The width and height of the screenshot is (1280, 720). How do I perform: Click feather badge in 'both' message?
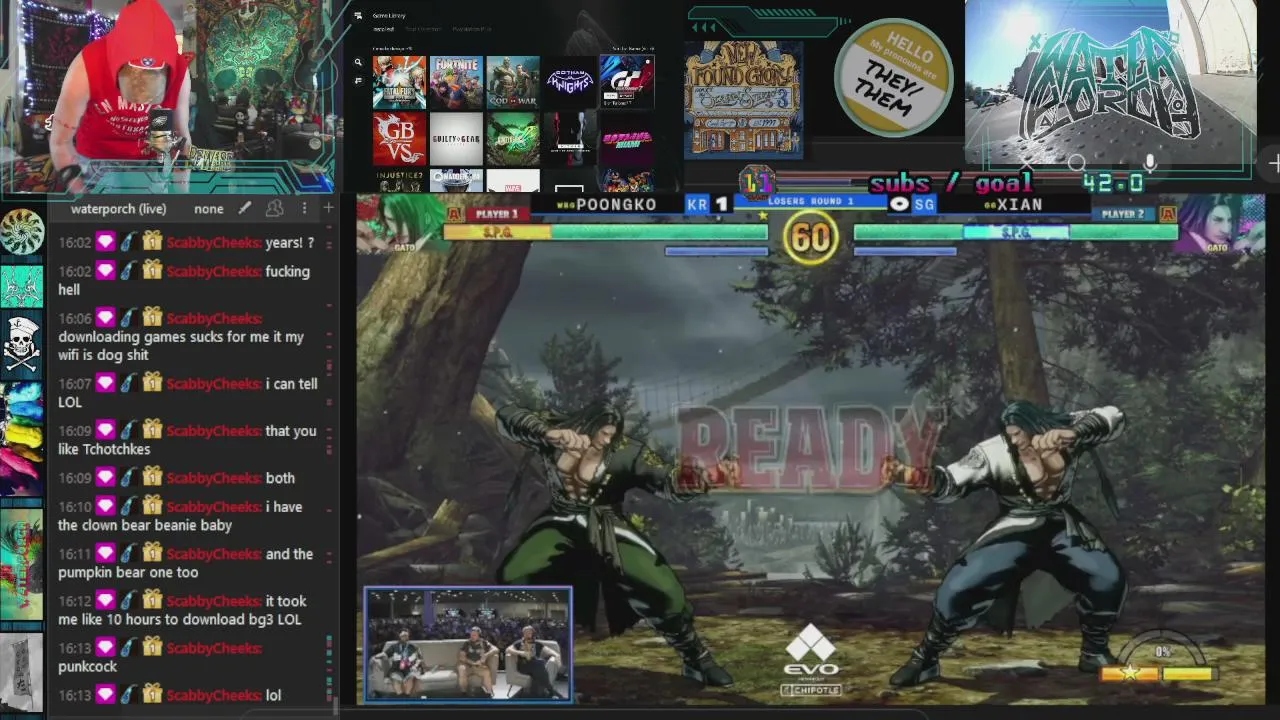128,478
